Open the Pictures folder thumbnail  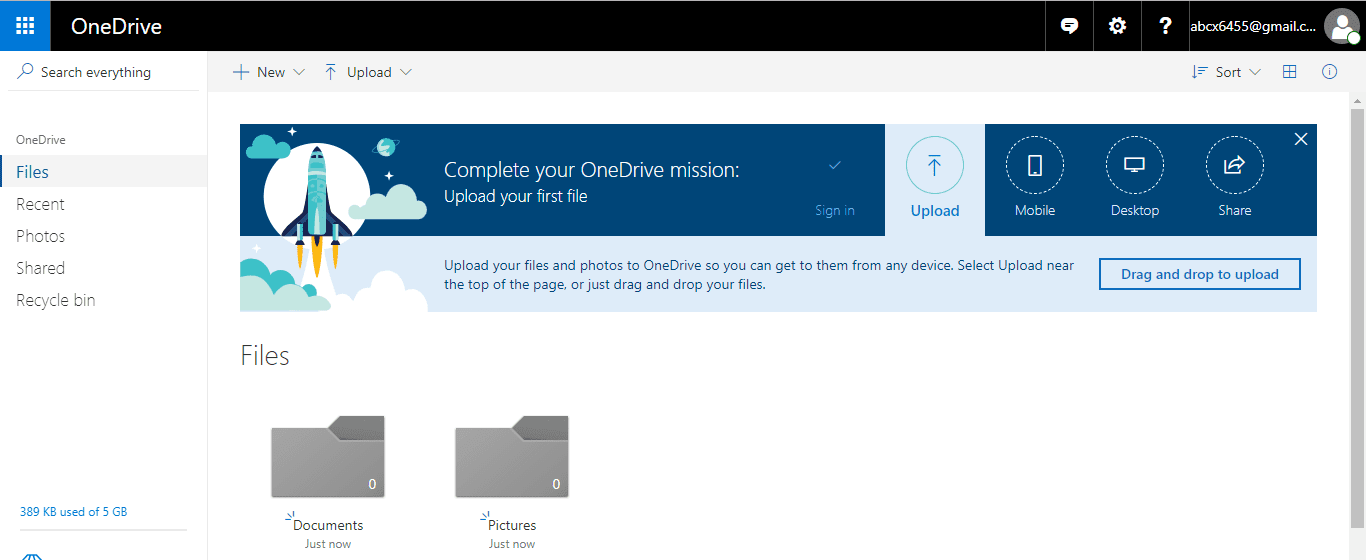pos(512,457)
